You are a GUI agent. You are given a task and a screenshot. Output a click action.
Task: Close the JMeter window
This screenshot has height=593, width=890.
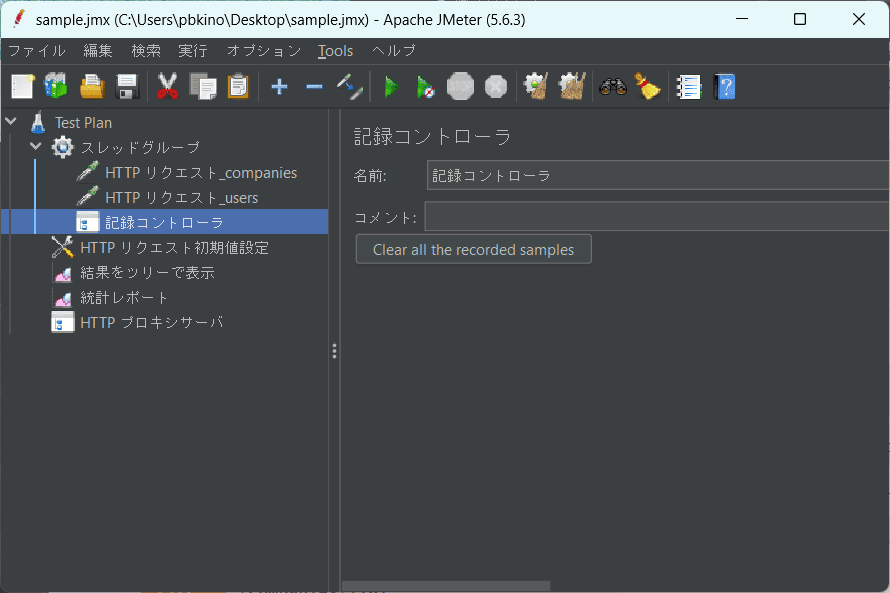pyautogui.click(x=859, y=19)
